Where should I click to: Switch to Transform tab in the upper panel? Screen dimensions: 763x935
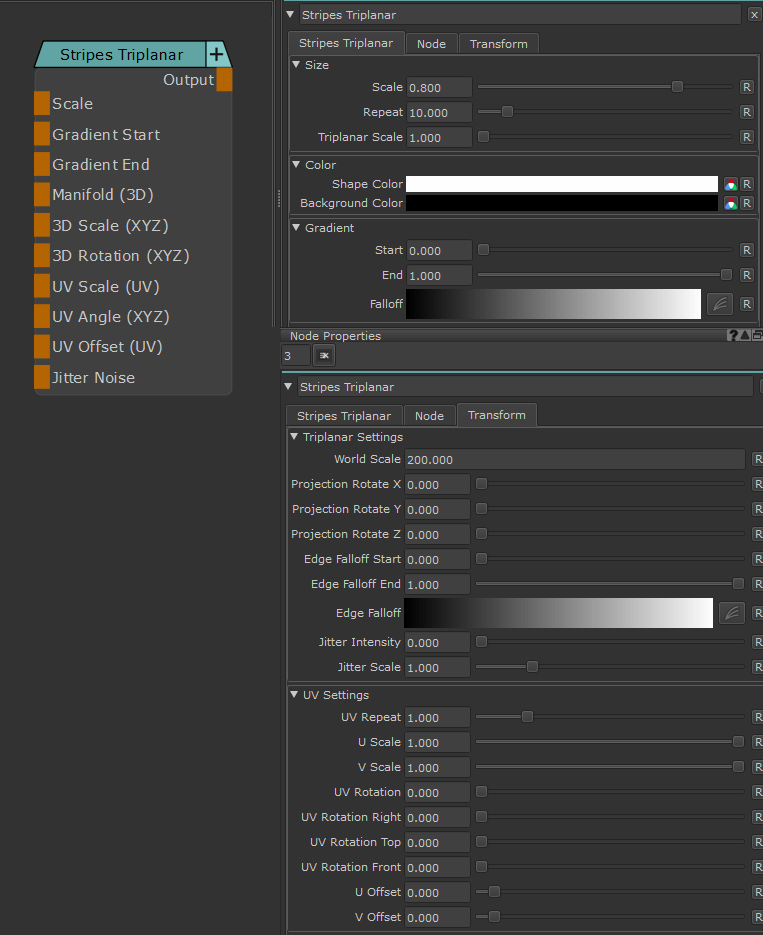point(498,44)
